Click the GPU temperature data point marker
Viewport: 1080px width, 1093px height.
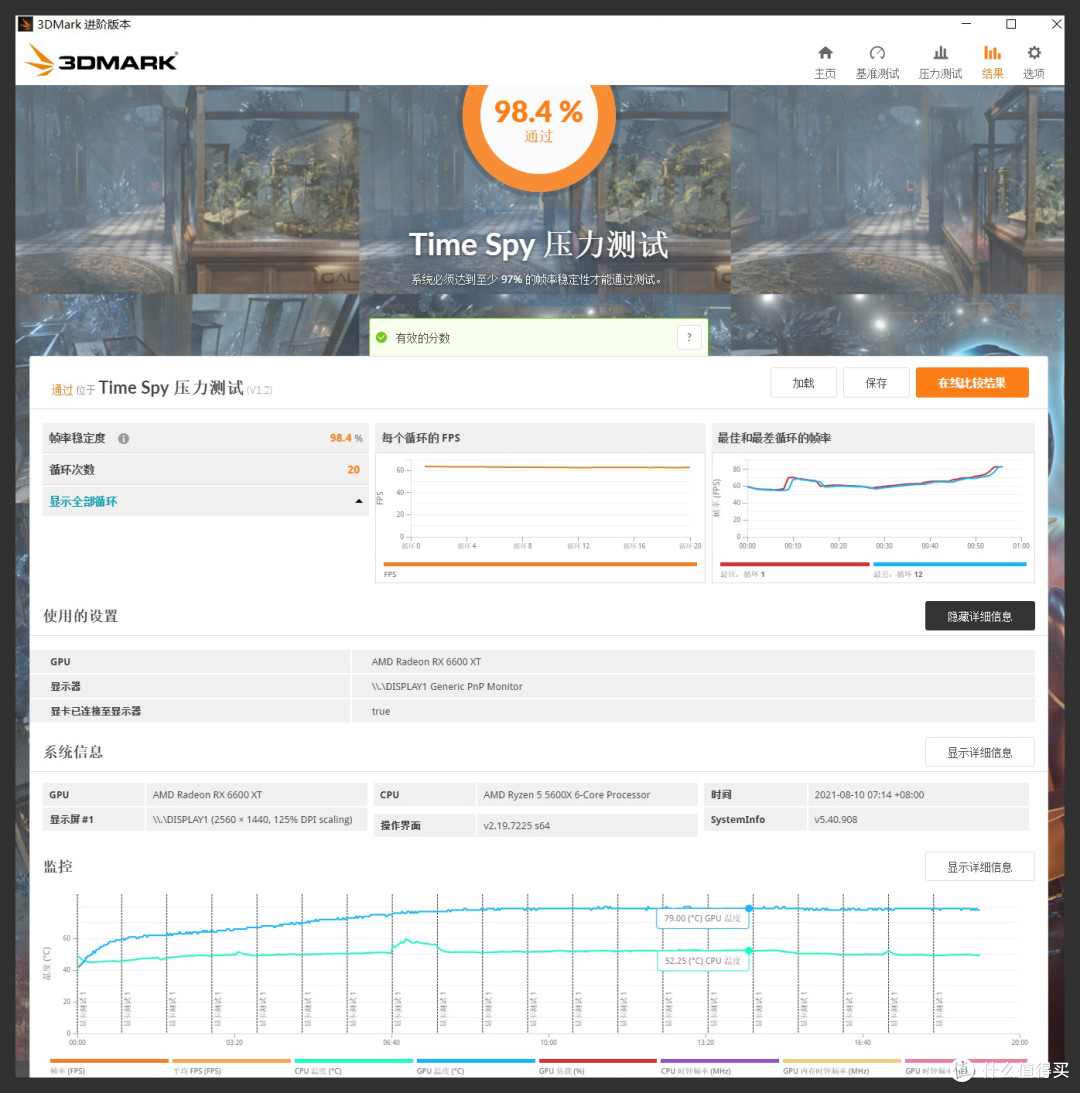[749, 908]
